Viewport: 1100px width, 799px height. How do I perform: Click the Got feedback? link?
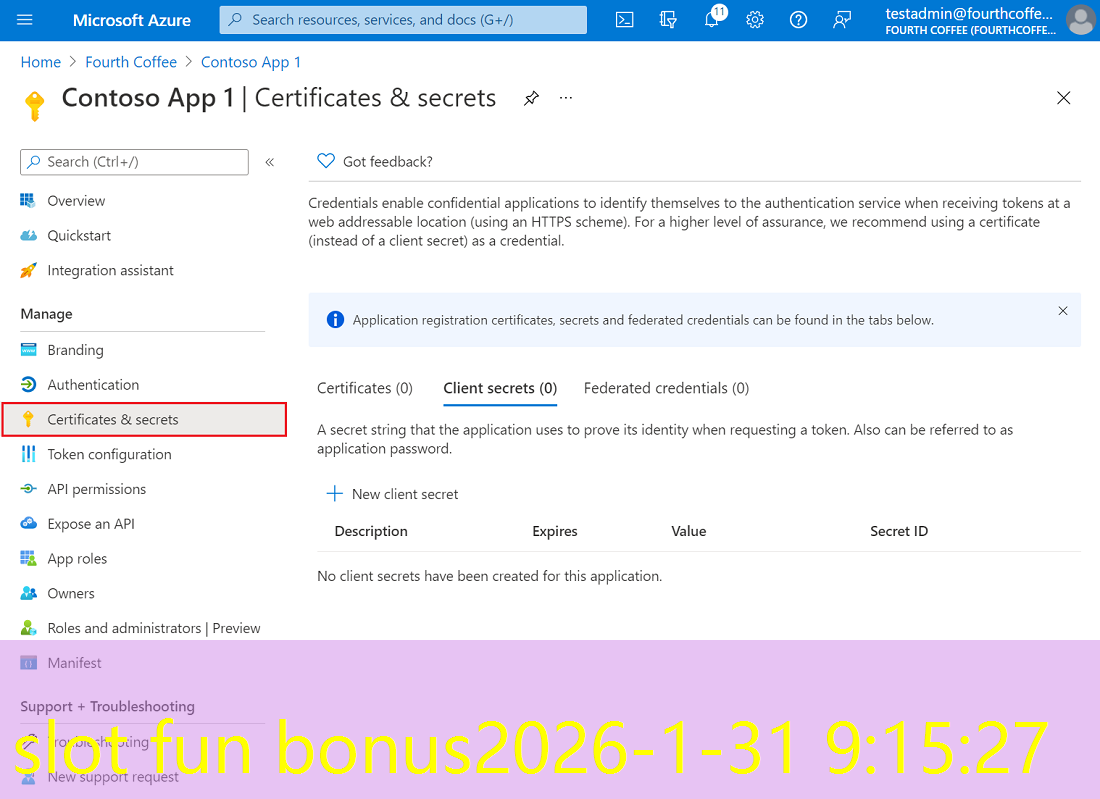click(x=387, y=161)
